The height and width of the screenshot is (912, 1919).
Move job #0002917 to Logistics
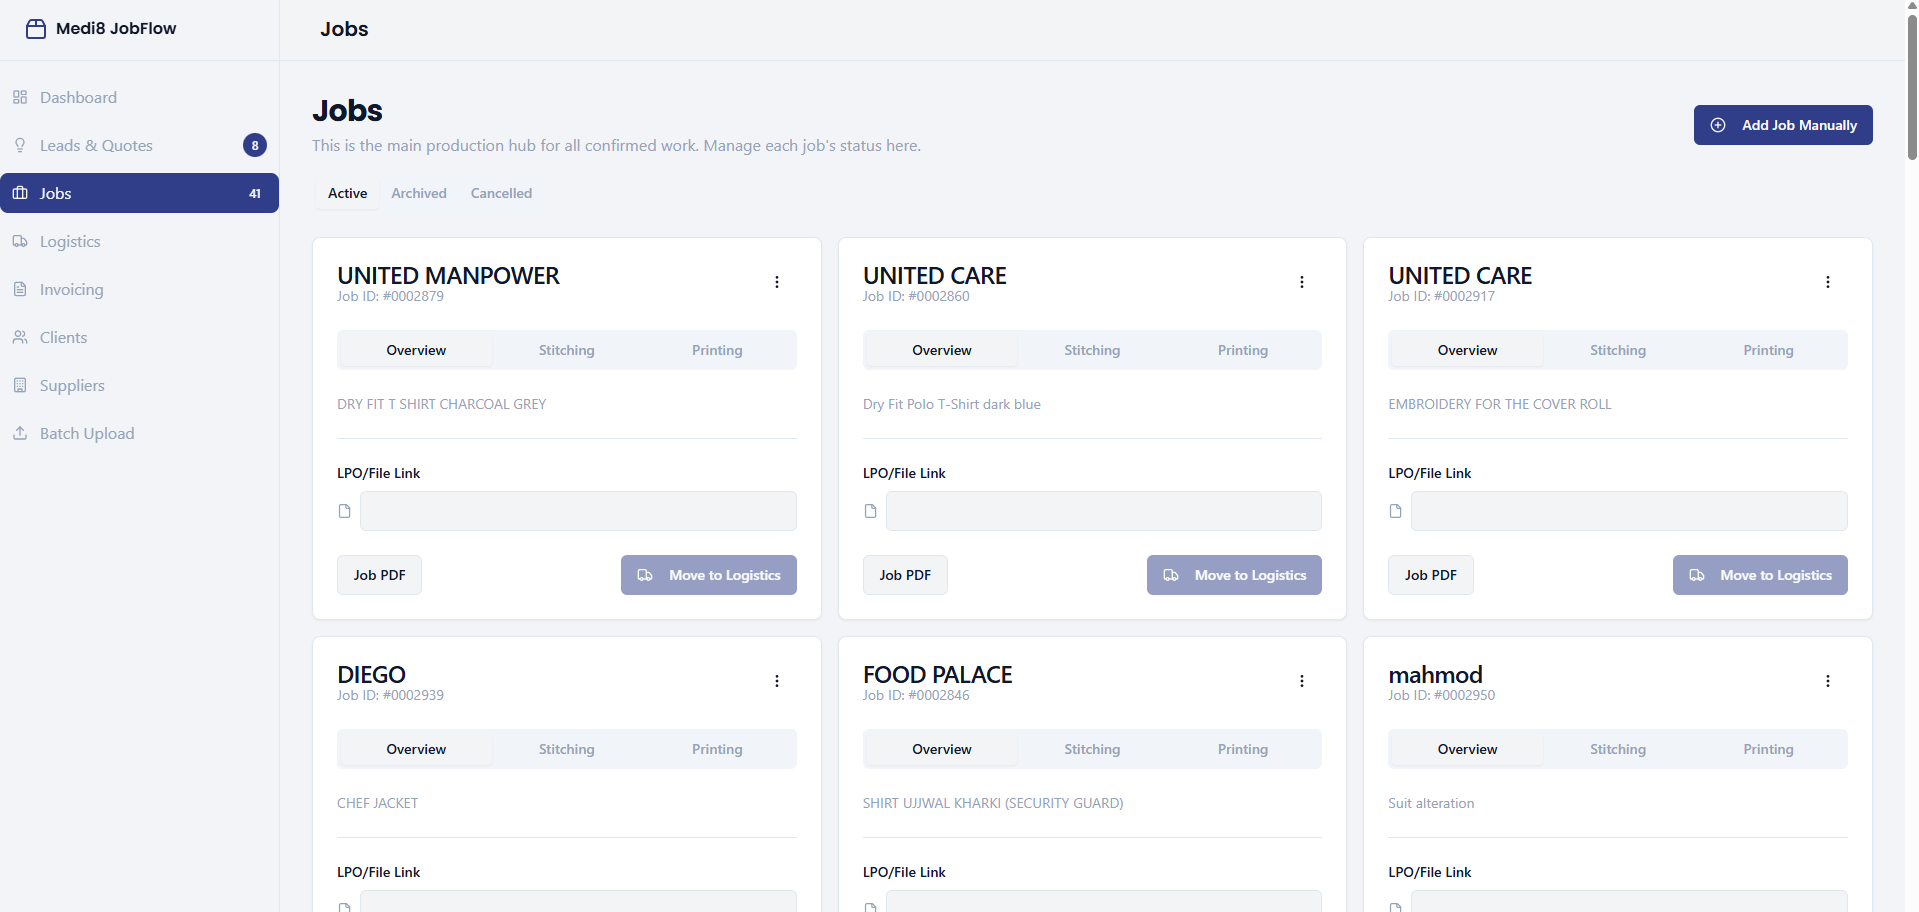pyautogui.click(x=1760, y=575)
